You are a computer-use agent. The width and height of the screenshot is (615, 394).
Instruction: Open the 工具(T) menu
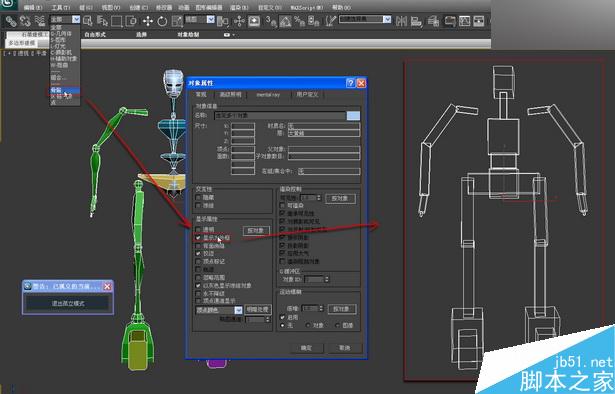(x=61, y=7)
